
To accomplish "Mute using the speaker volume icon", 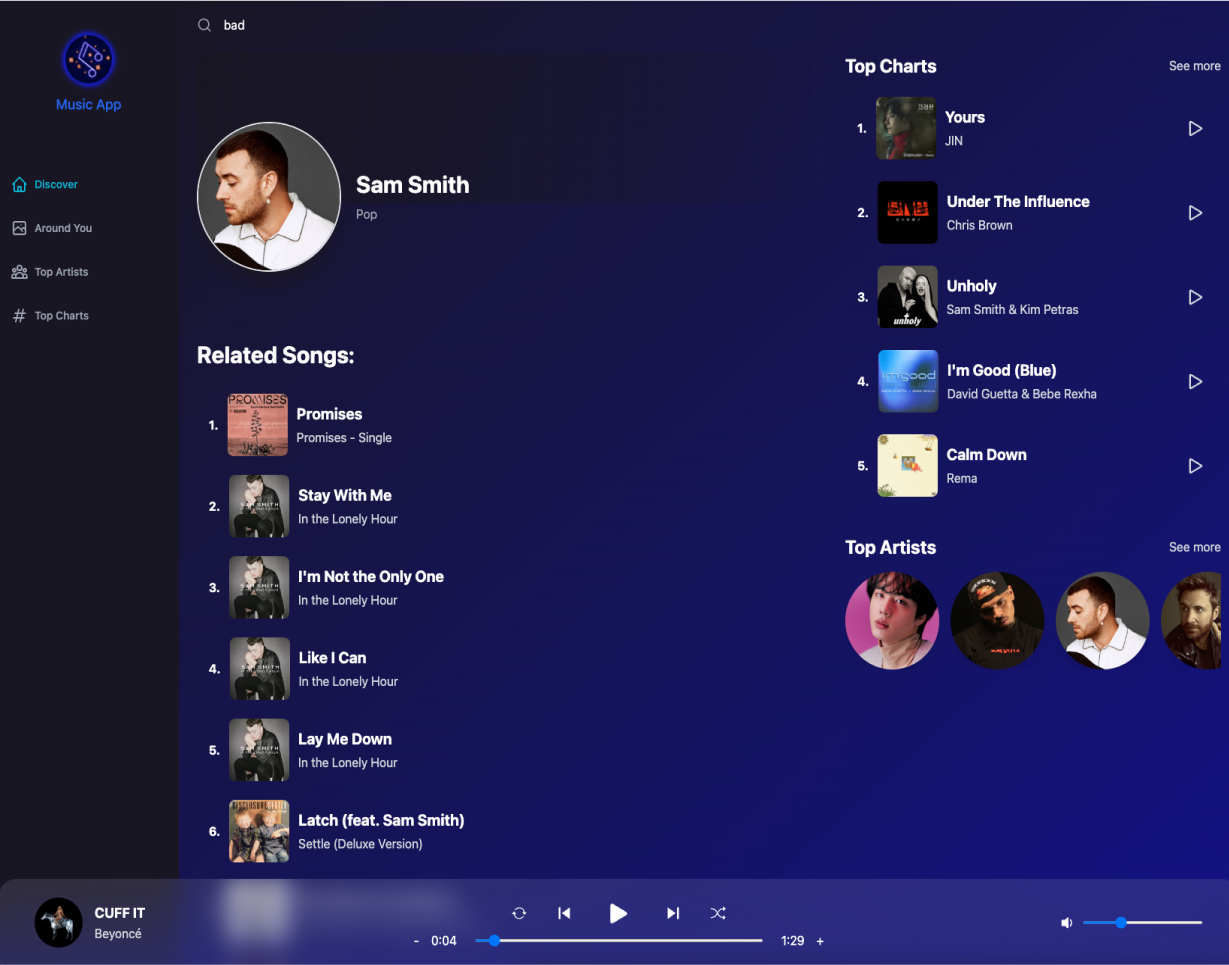I will [x=1067, y=923].
